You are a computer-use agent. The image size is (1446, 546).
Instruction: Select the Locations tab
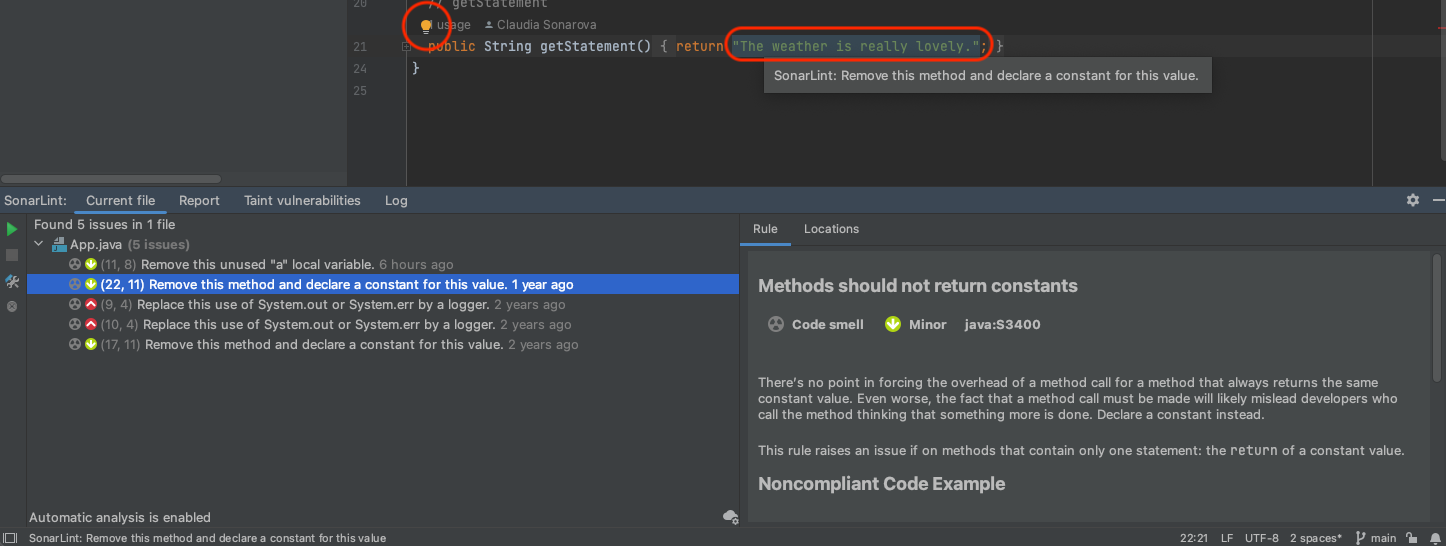pyautogui.click(x=831, y=229)
